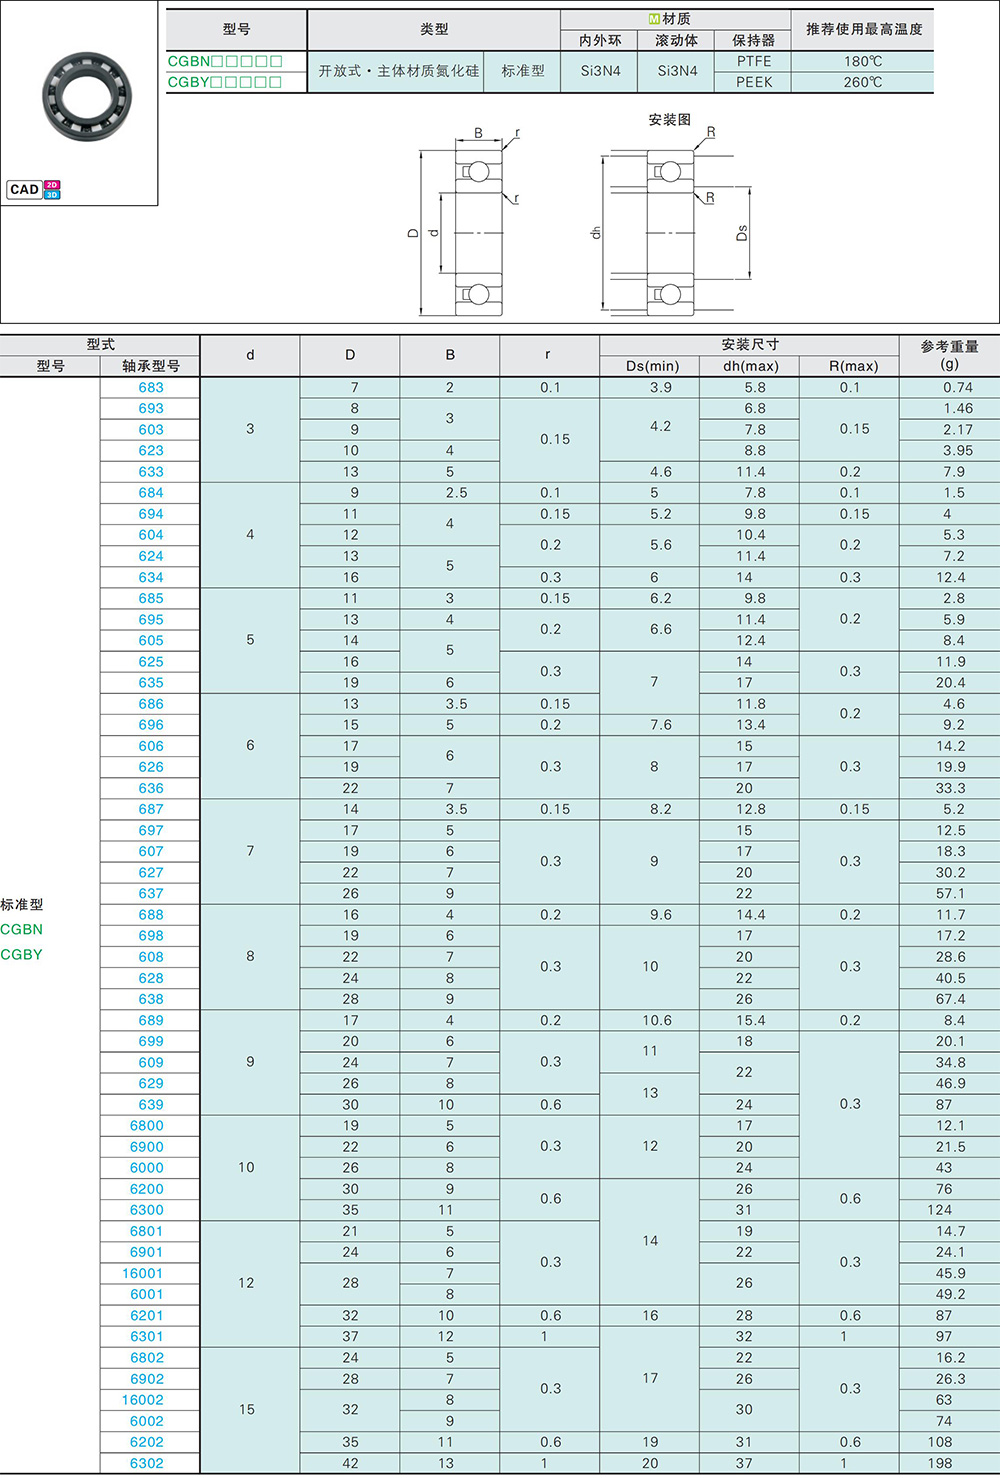Choose bearing model 636
Image resolution: width=1000 pixels, height=1478 pixels.
tap(151, 788)
